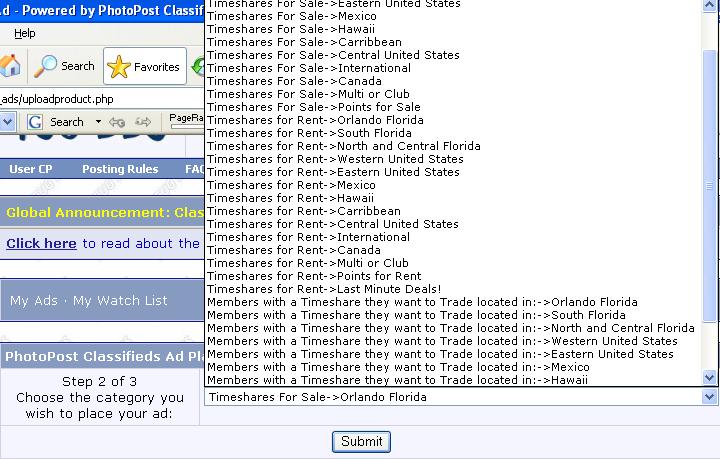Click the list scrollbar down arrow
The image size is (720, 459).
[710, 378]
